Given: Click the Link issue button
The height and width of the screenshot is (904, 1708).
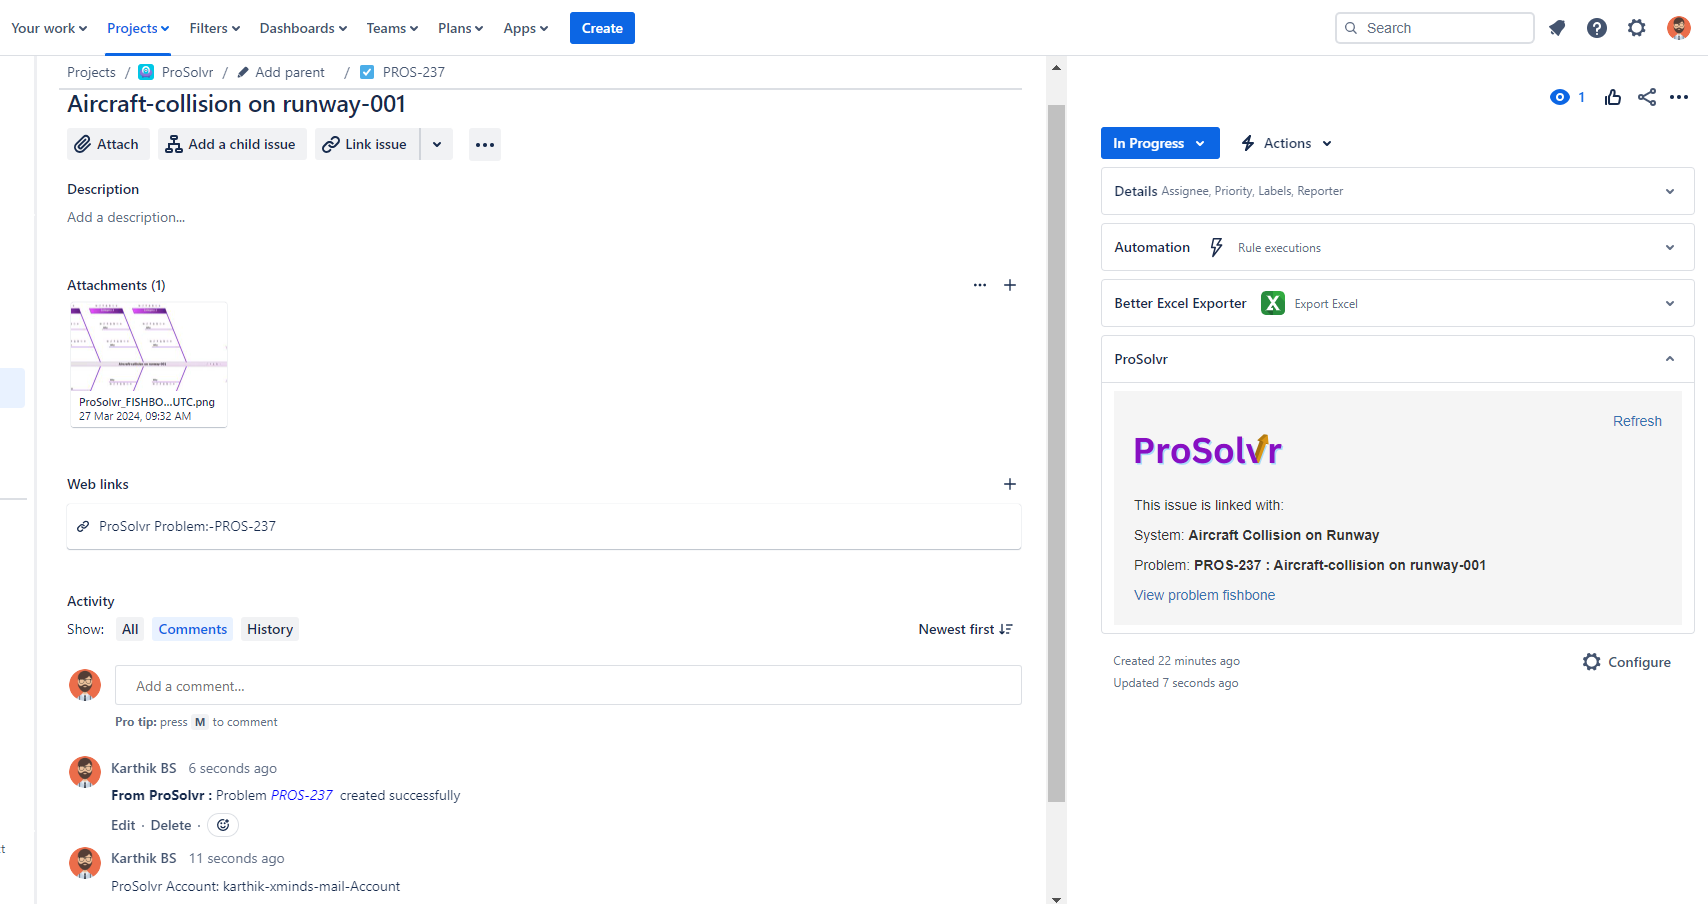Looking at the screenshot, I should tap(366, 144).
